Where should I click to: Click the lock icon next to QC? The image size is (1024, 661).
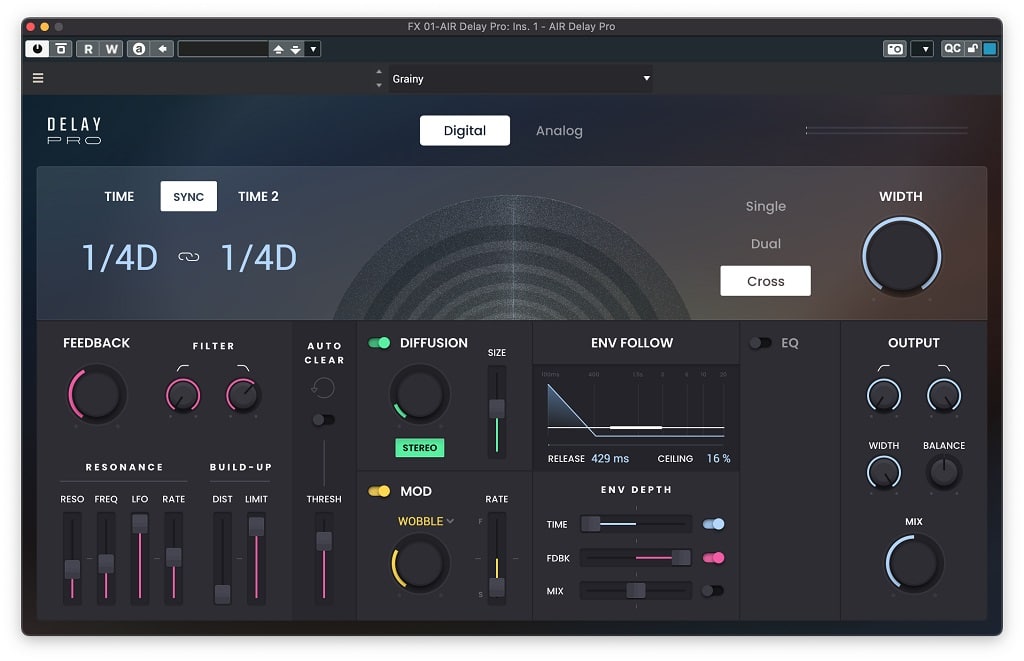coord(973,49)
